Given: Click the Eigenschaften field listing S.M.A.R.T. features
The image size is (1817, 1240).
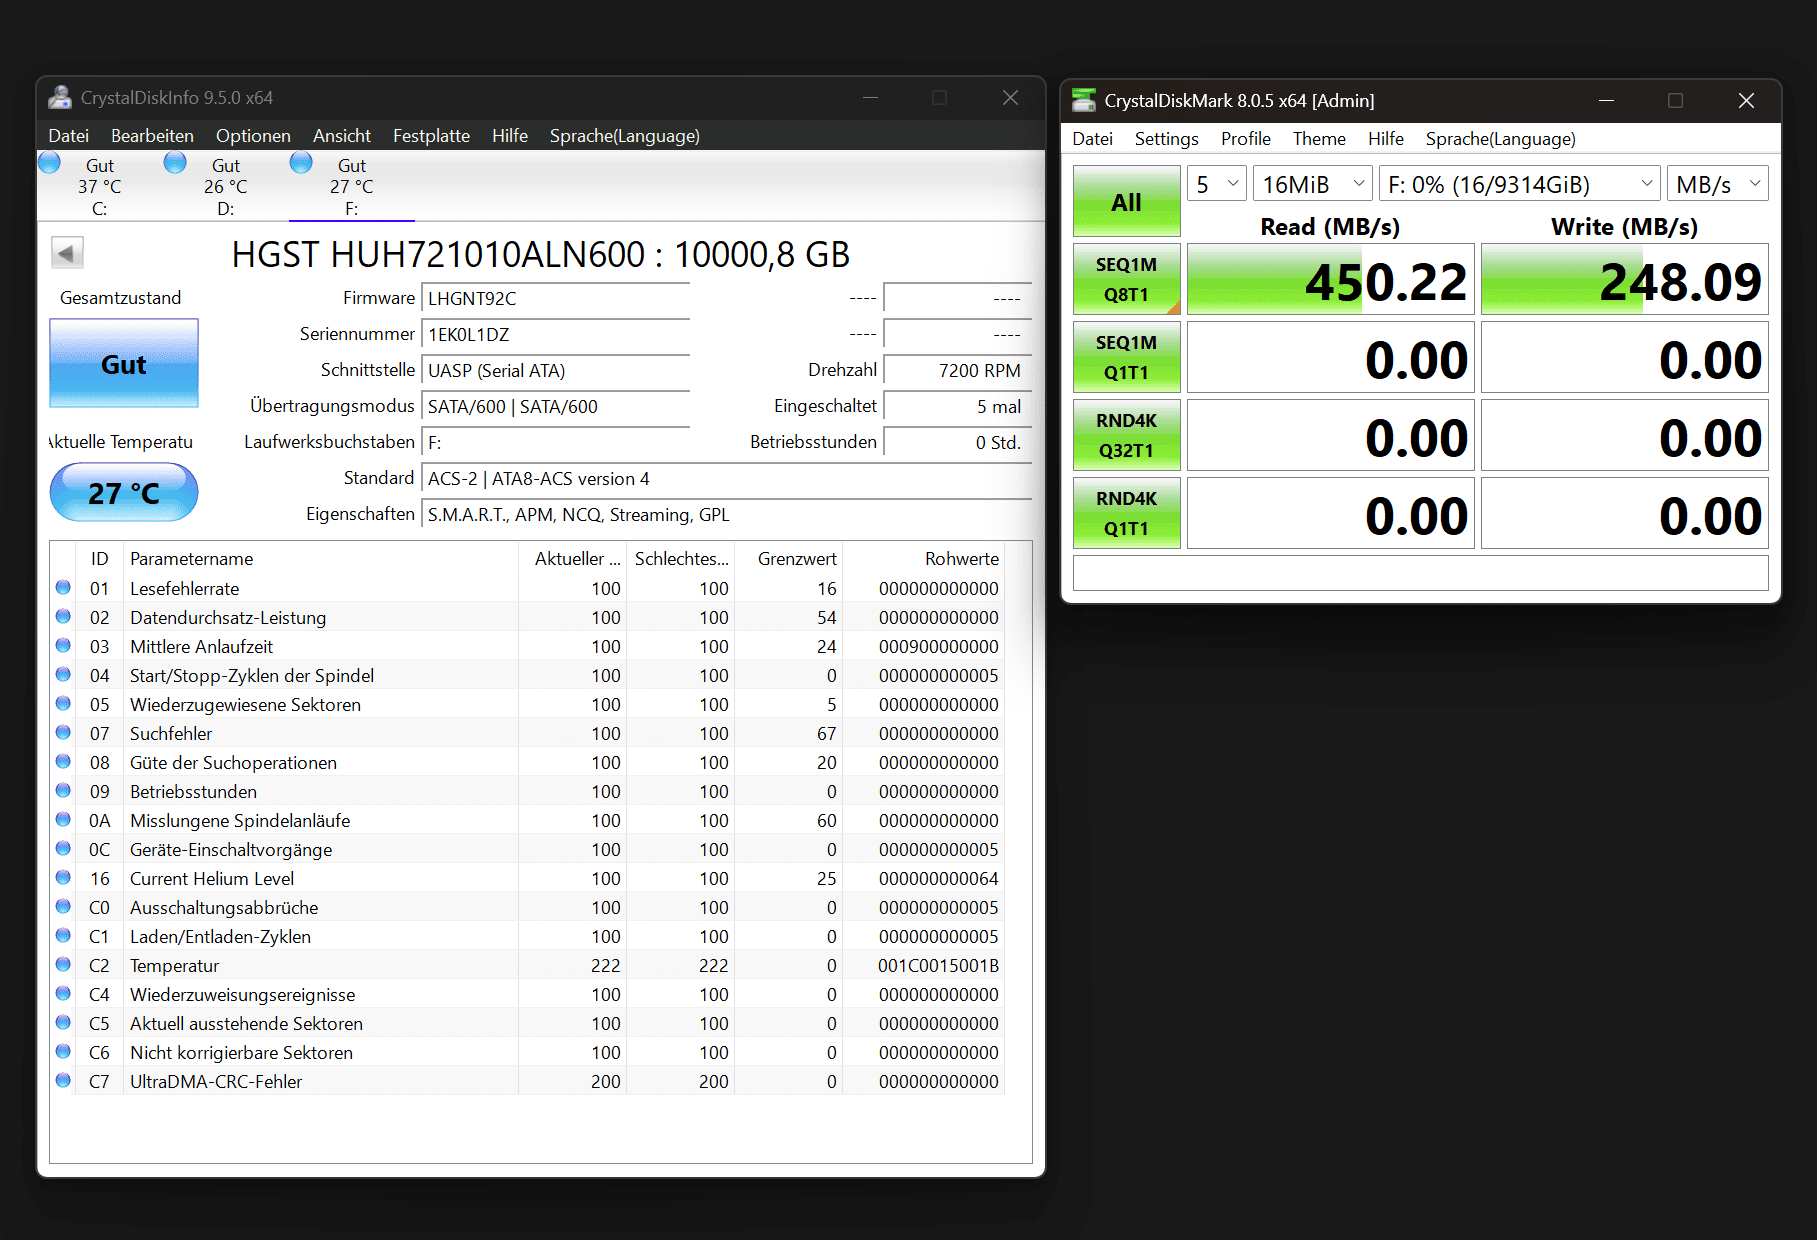Looking at the screenshot, I should [x=727, y=515].
